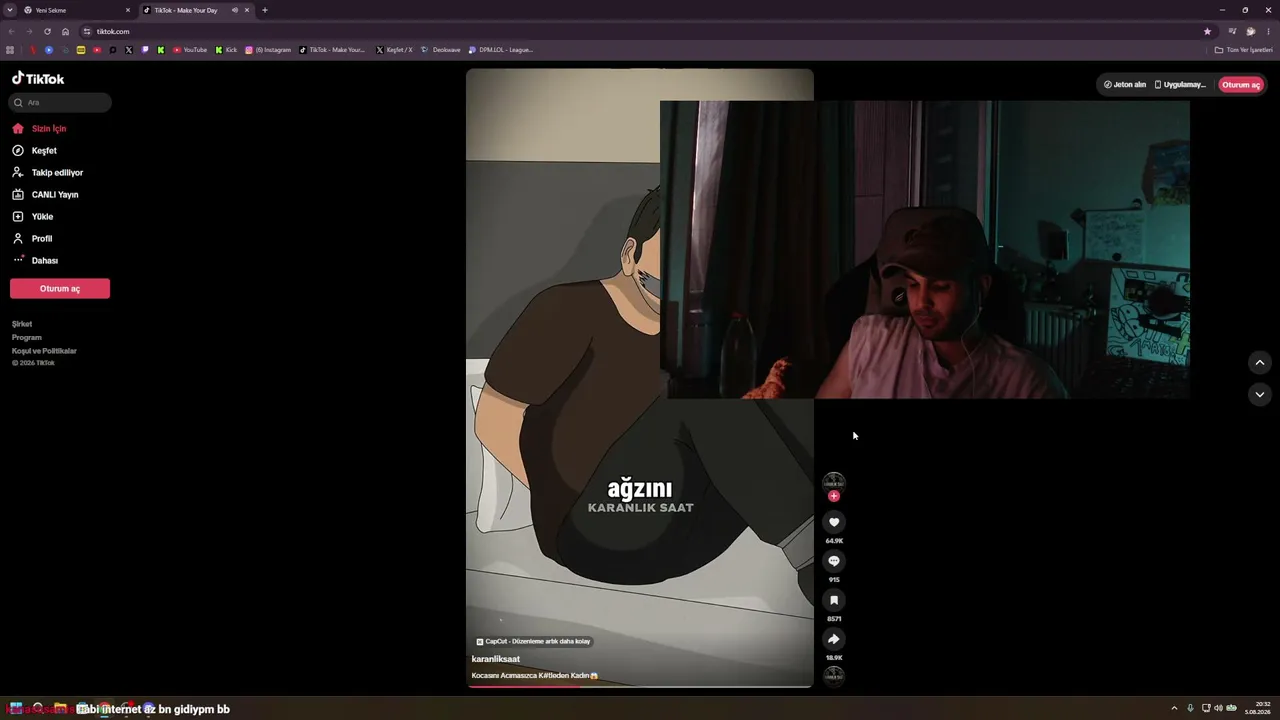Screen dimensions: 1280x720
Task: Open the X icon-only bookmark
Action: pos(129,50)
